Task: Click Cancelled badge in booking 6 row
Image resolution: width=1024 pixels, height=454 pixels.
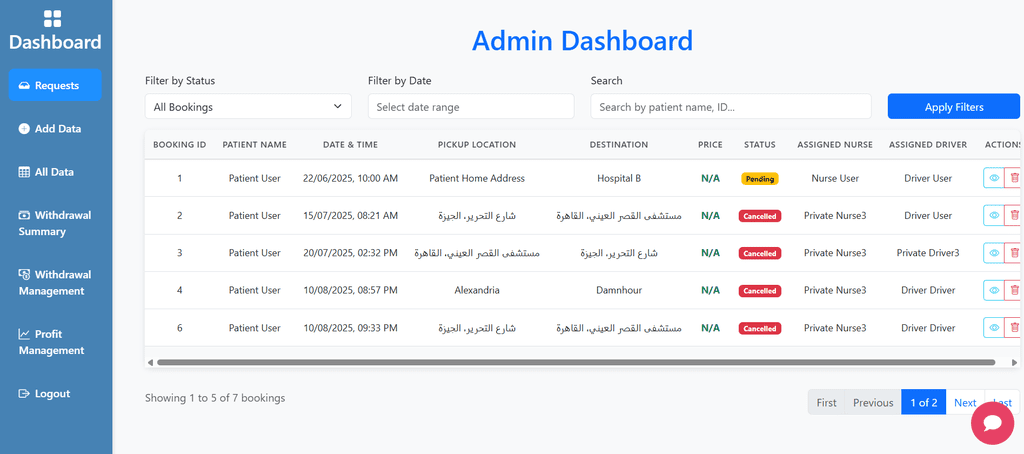Action: 760,329
